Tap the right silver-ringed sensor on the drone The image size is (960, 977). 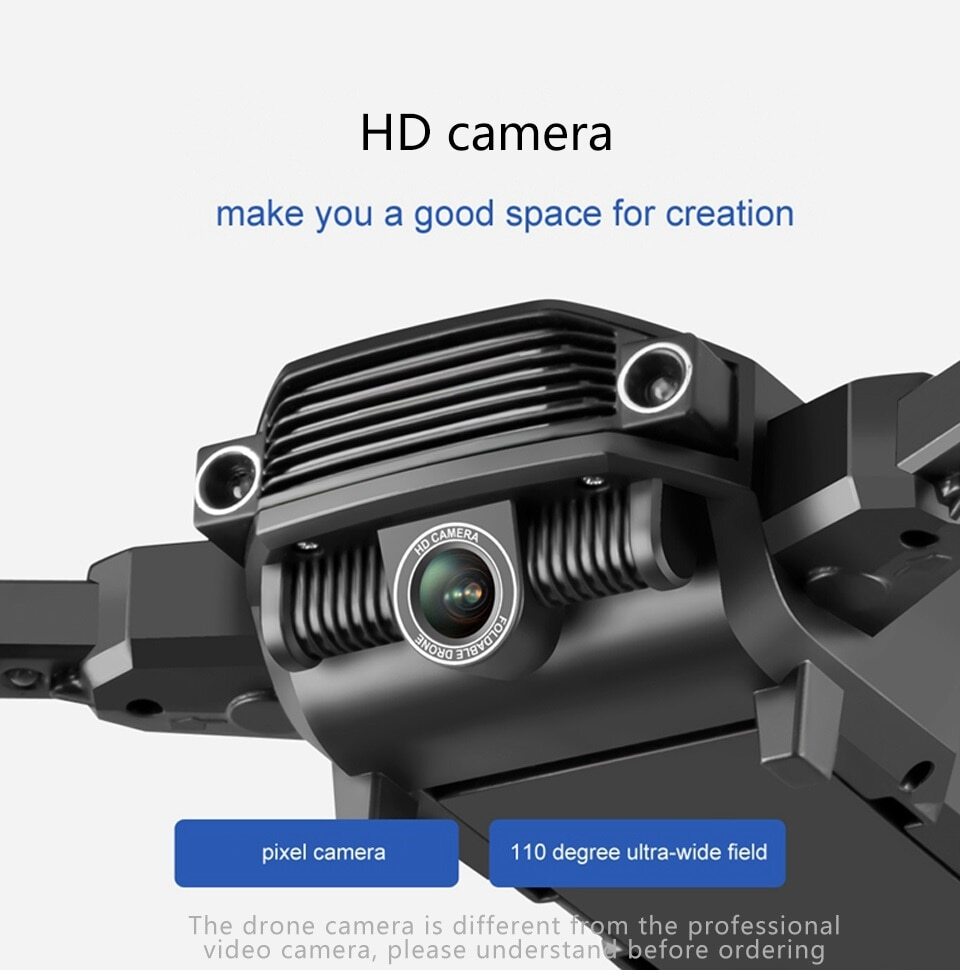(653, 379)
